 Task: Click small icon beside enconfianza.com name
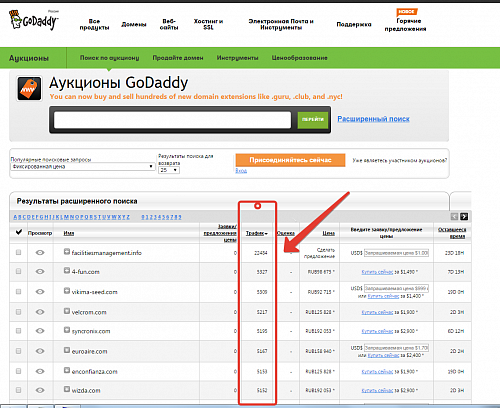tap(67, 370)
